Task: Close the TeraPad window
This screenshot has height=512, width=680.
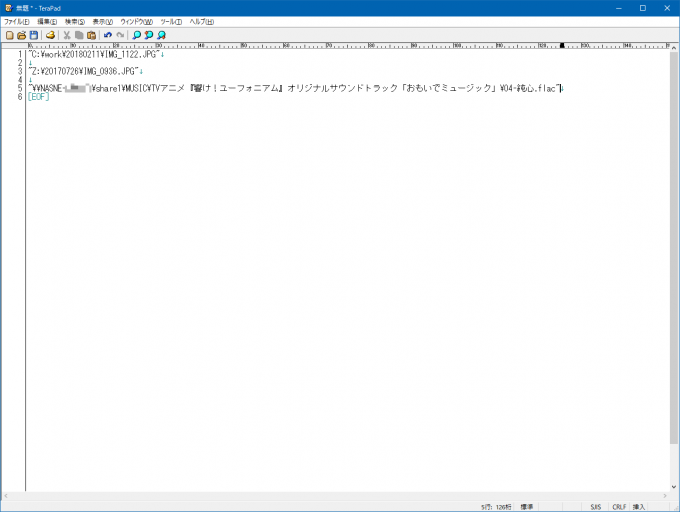Action: click(x=667, y=8)
